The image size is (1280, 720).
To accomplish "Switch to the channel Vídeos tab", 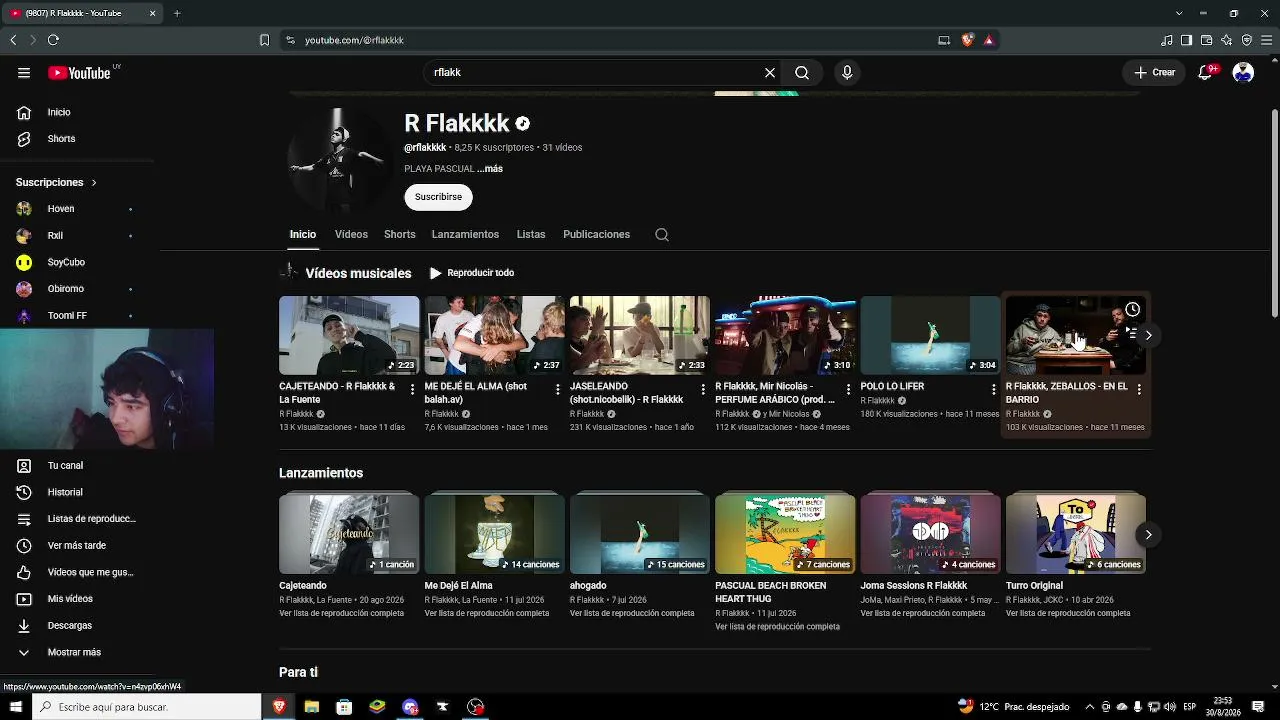I will point(351,235).
